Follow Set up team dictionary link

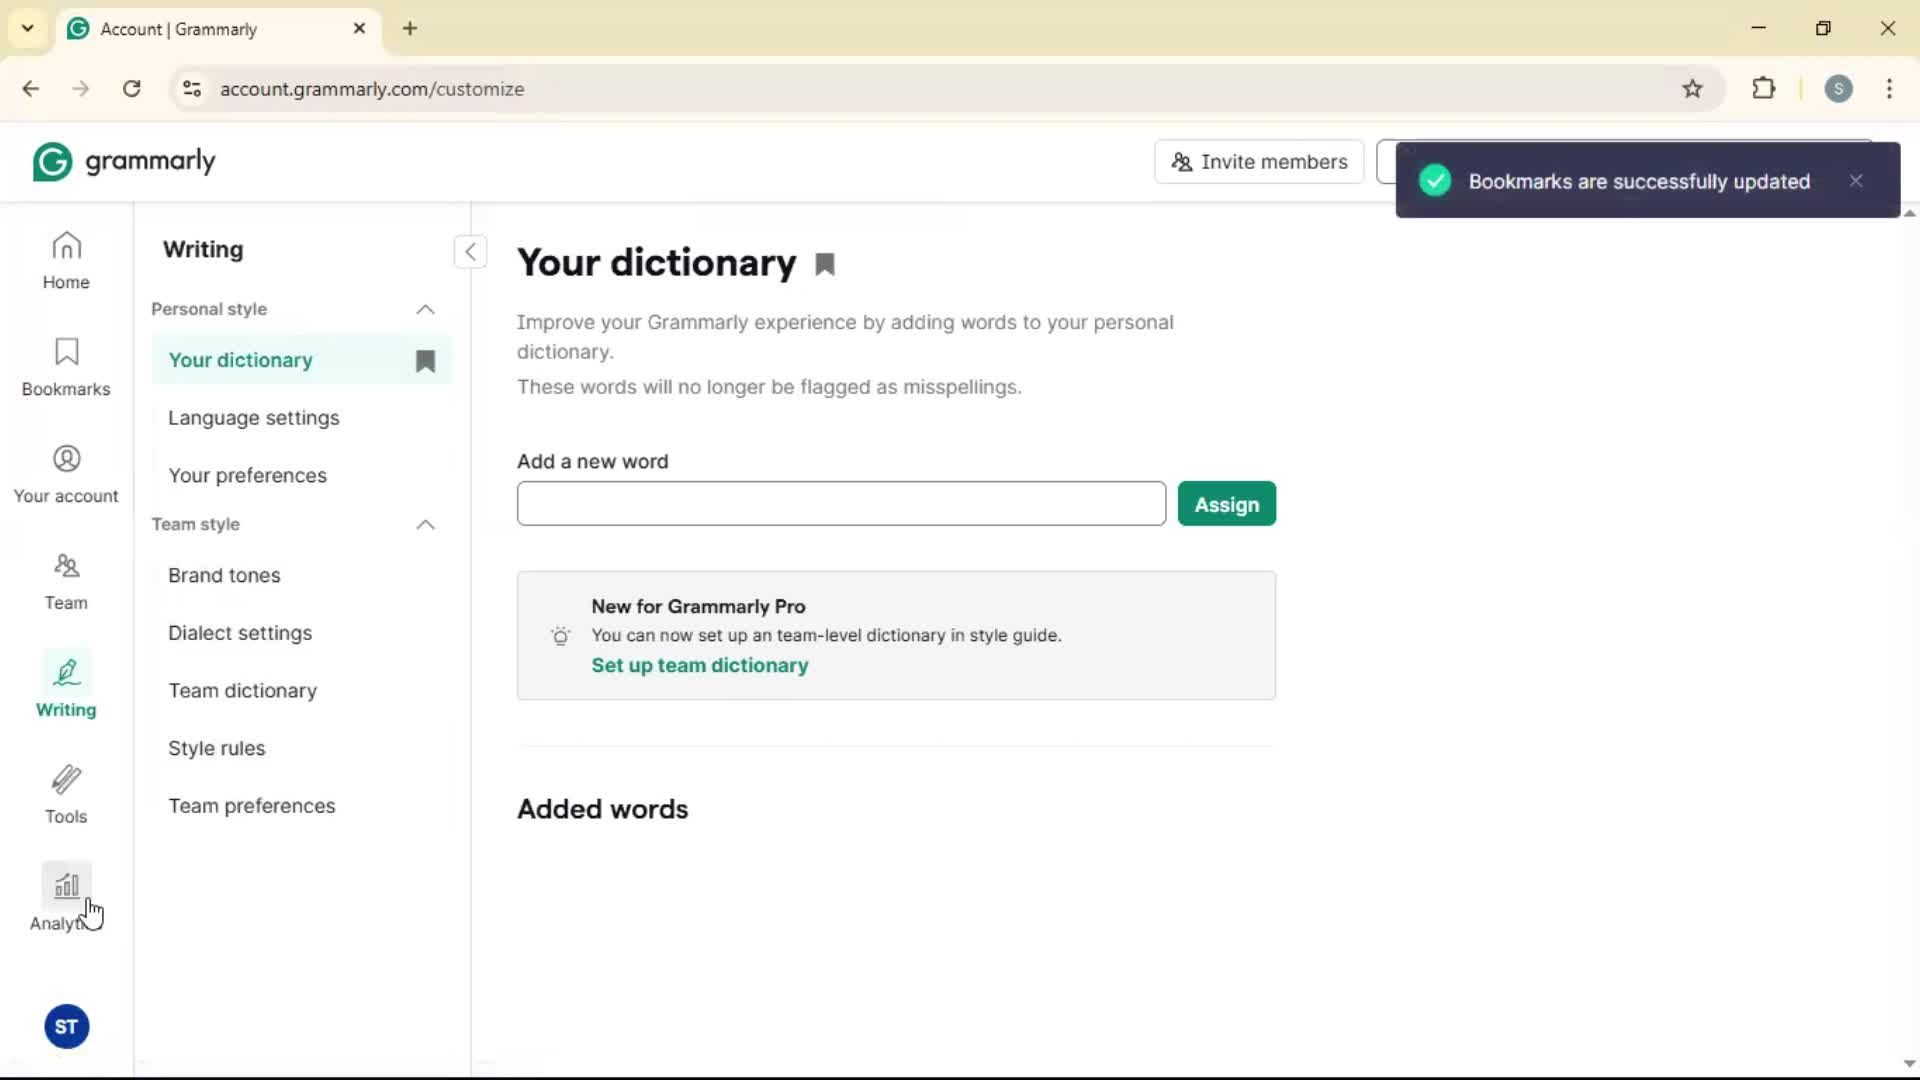tap(699, 666)
